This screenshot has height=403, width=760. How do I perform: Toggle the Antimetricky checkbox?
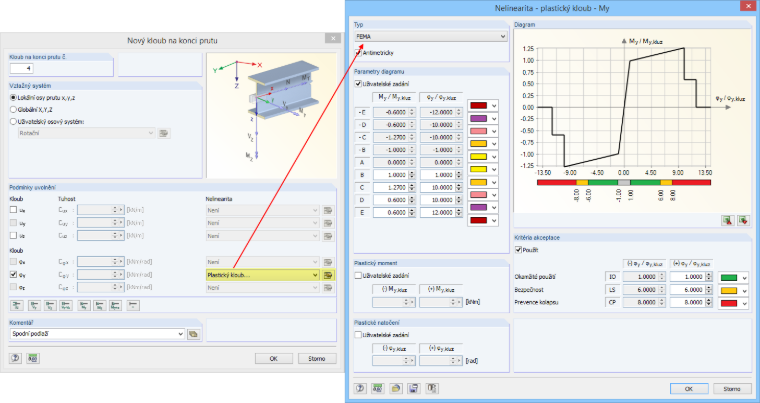click(x=359, y=52)
